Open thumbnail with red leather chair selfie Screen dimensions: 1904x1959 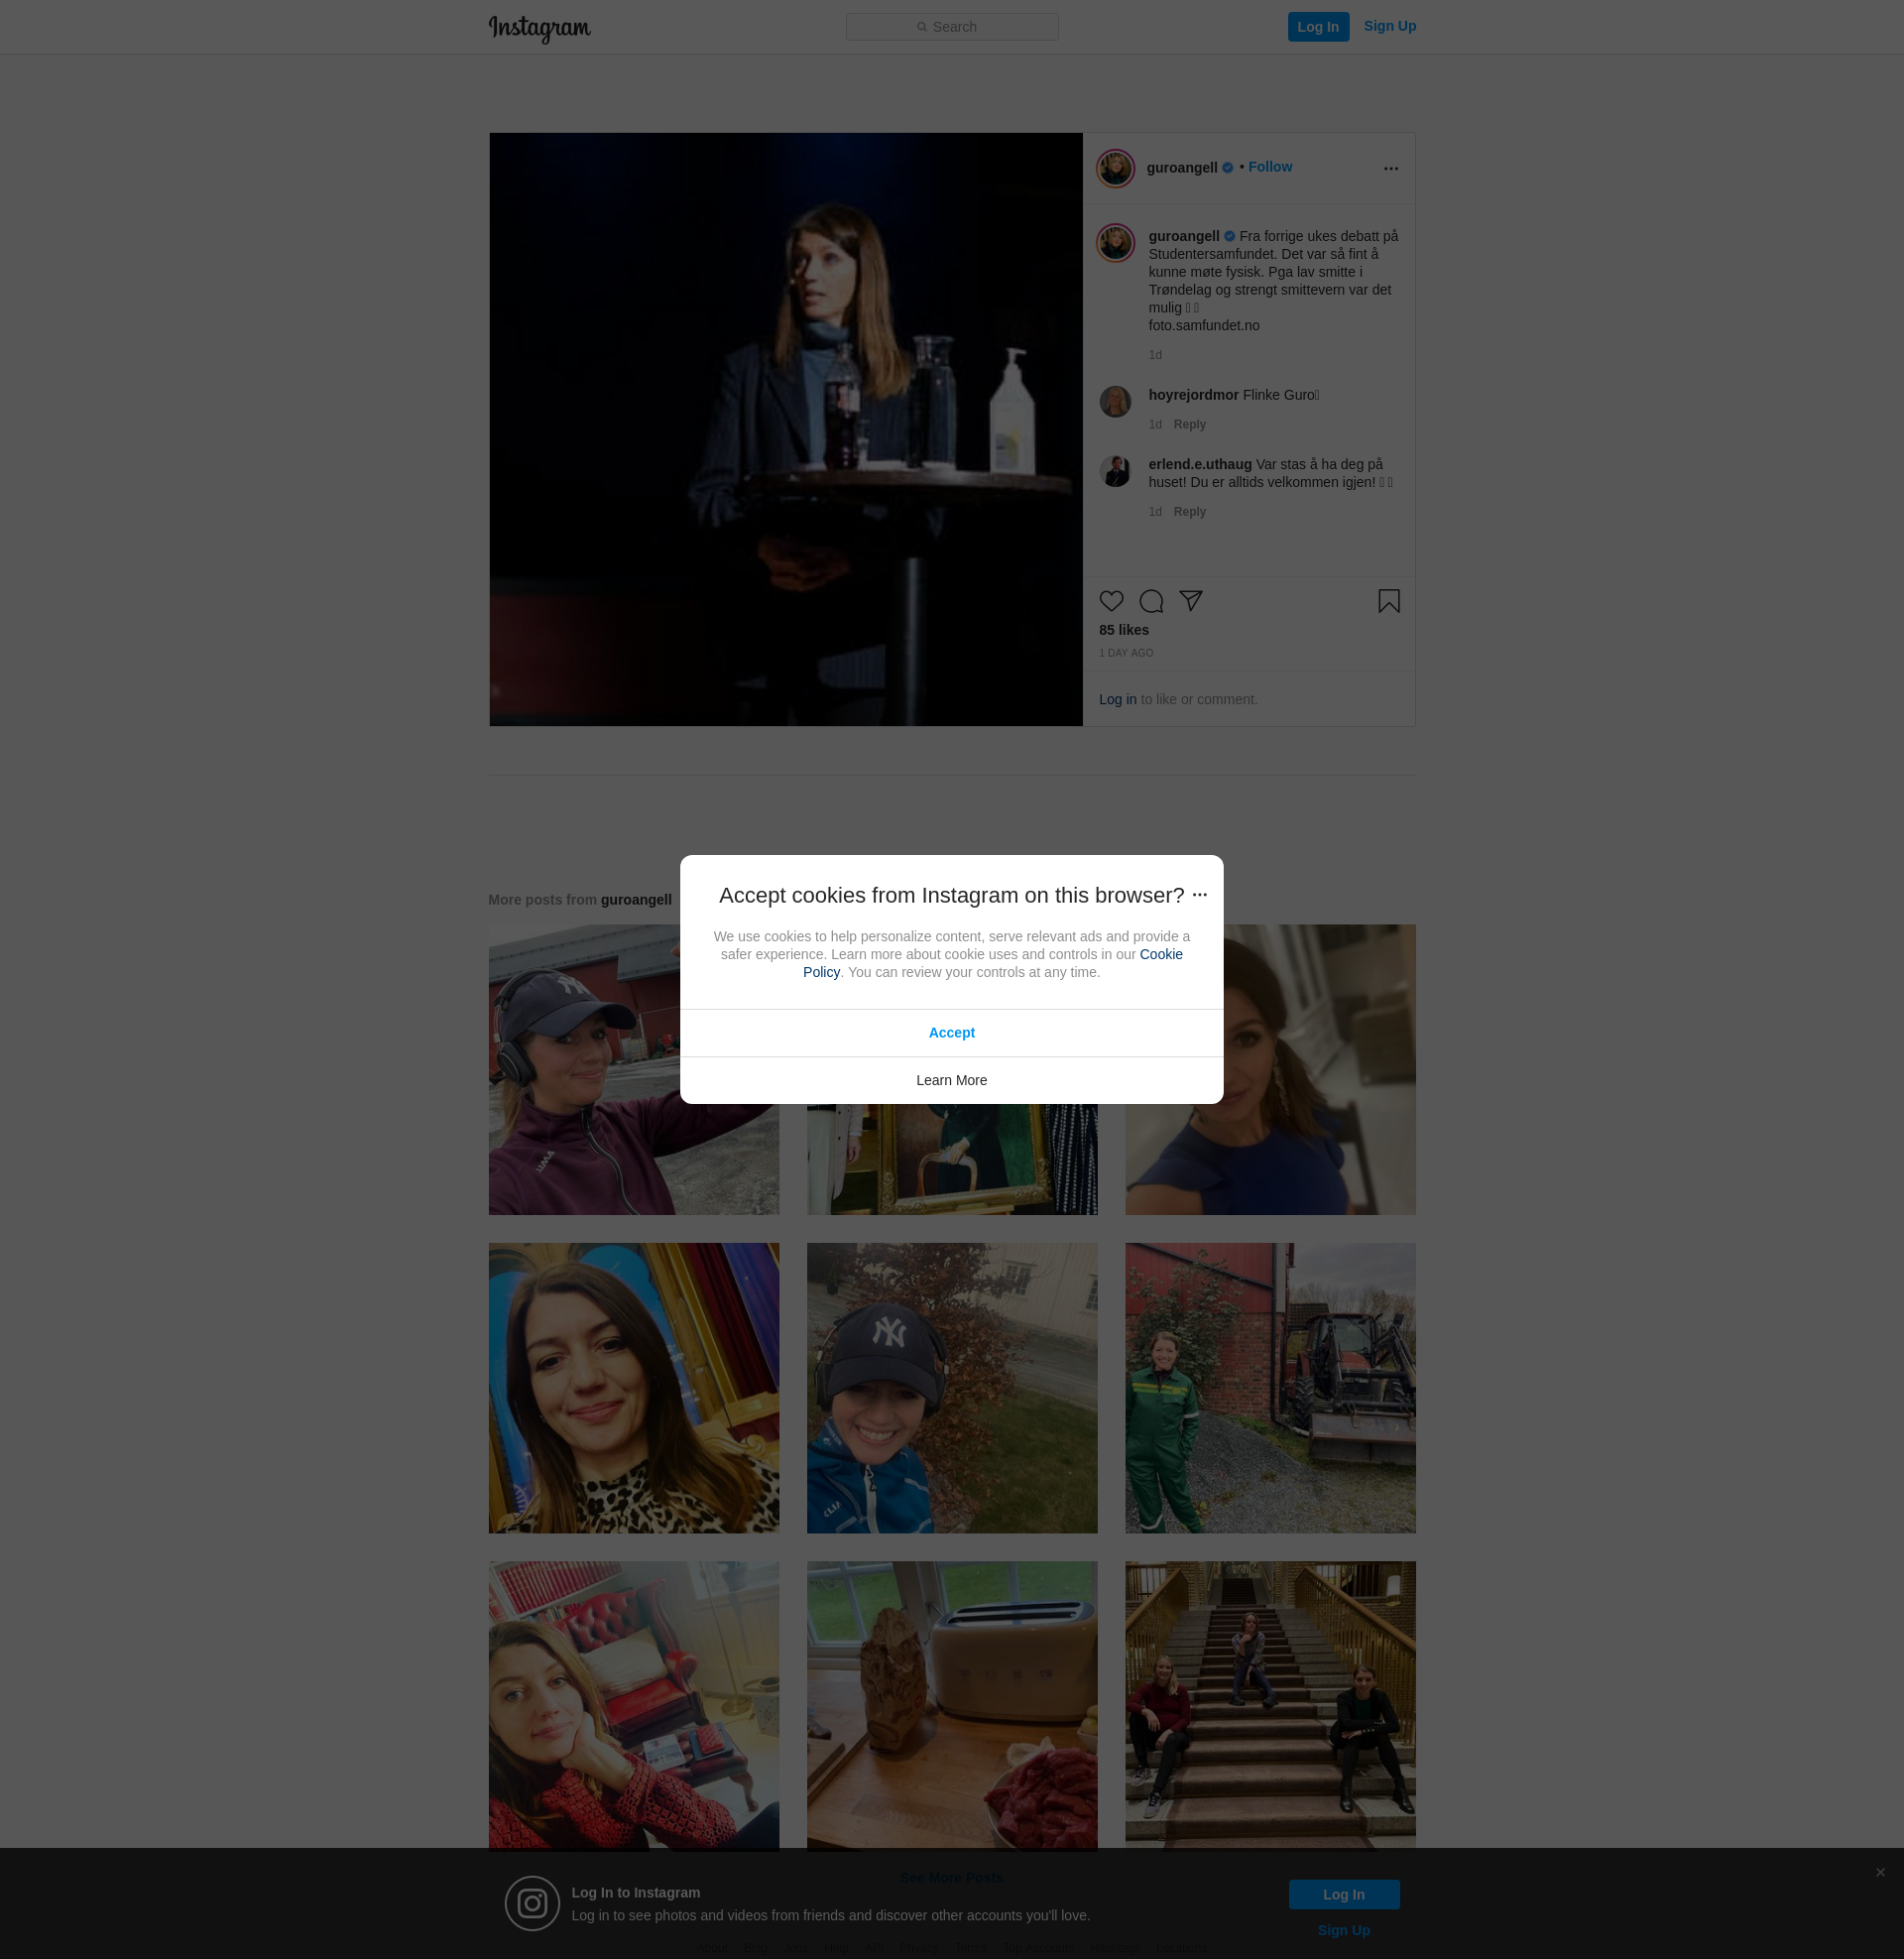(x=633, y=1706)
